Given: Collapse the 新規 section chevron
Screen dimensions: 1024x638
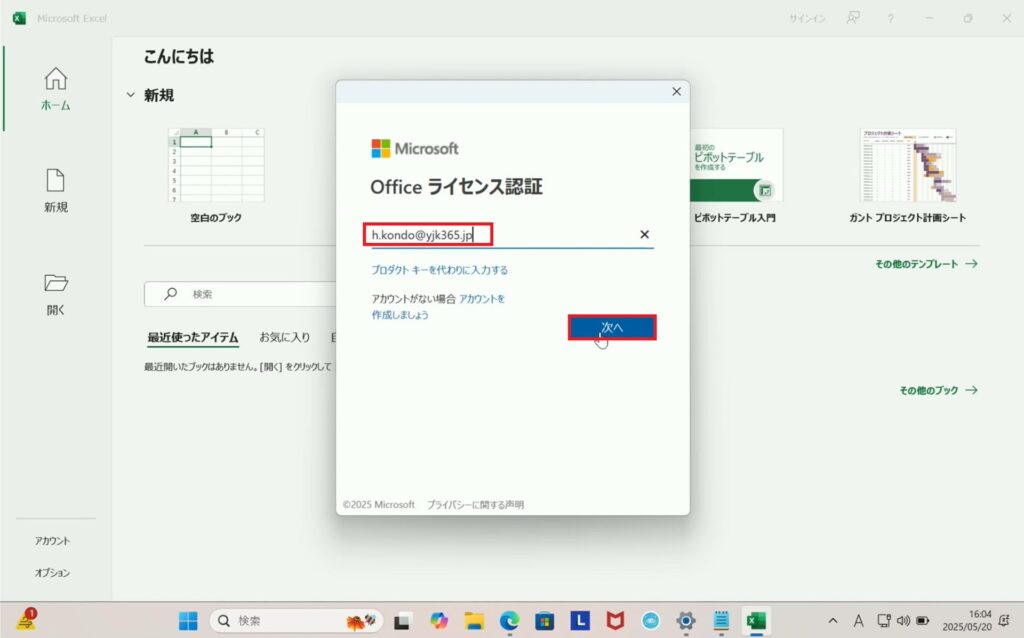Looking at the screenshot, I should point(131,95).
